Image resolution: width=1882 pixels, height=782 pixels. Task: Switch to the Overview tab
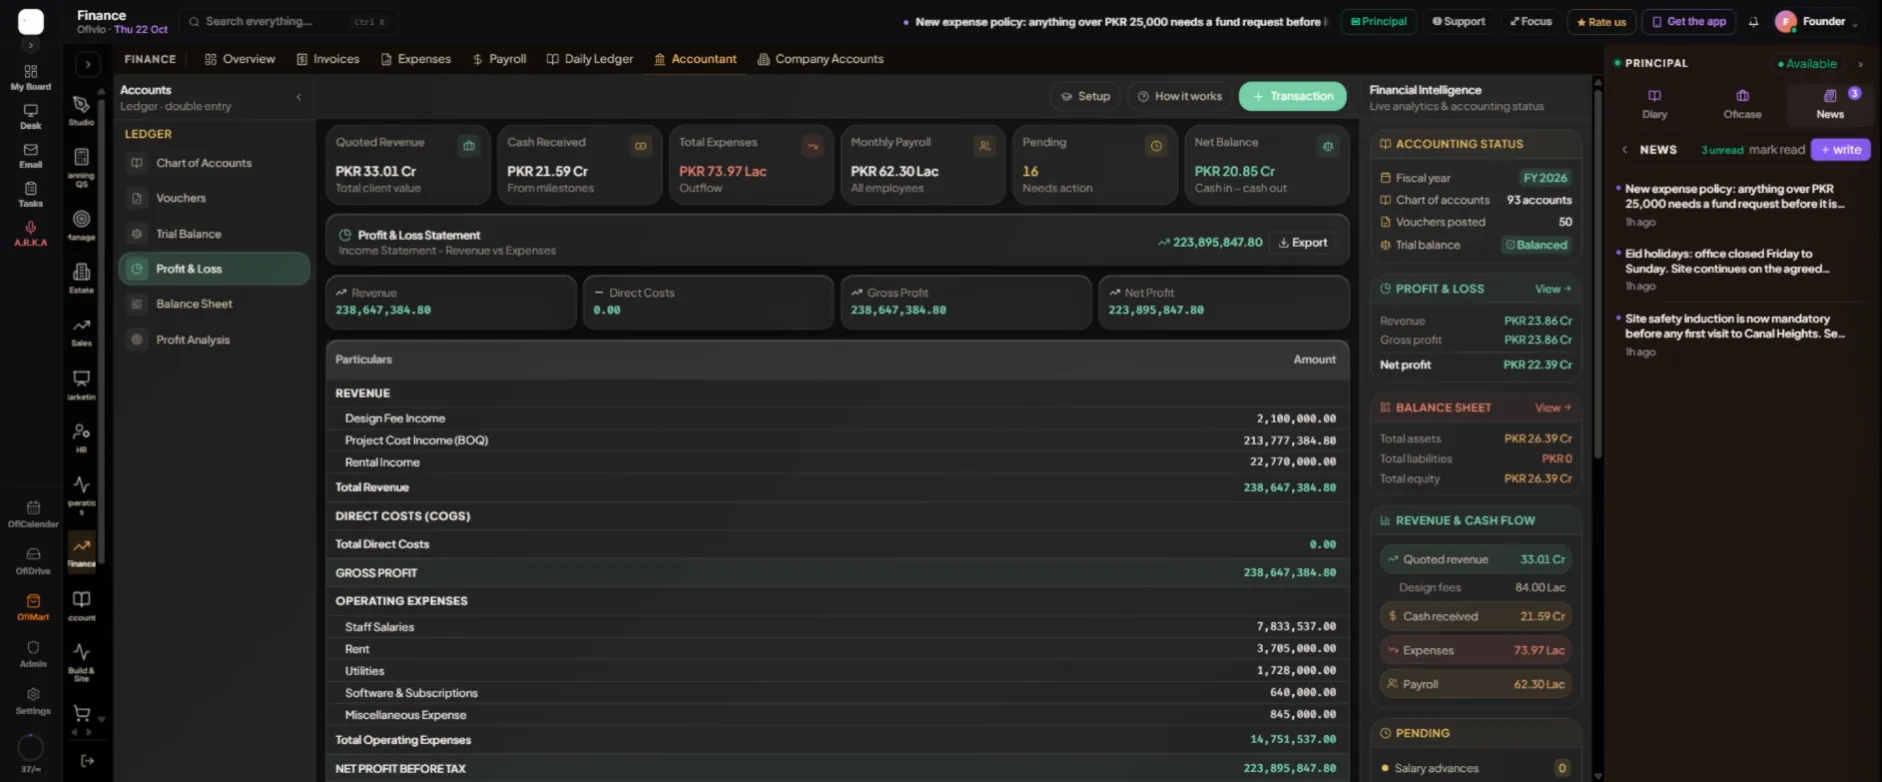[240, 59]
